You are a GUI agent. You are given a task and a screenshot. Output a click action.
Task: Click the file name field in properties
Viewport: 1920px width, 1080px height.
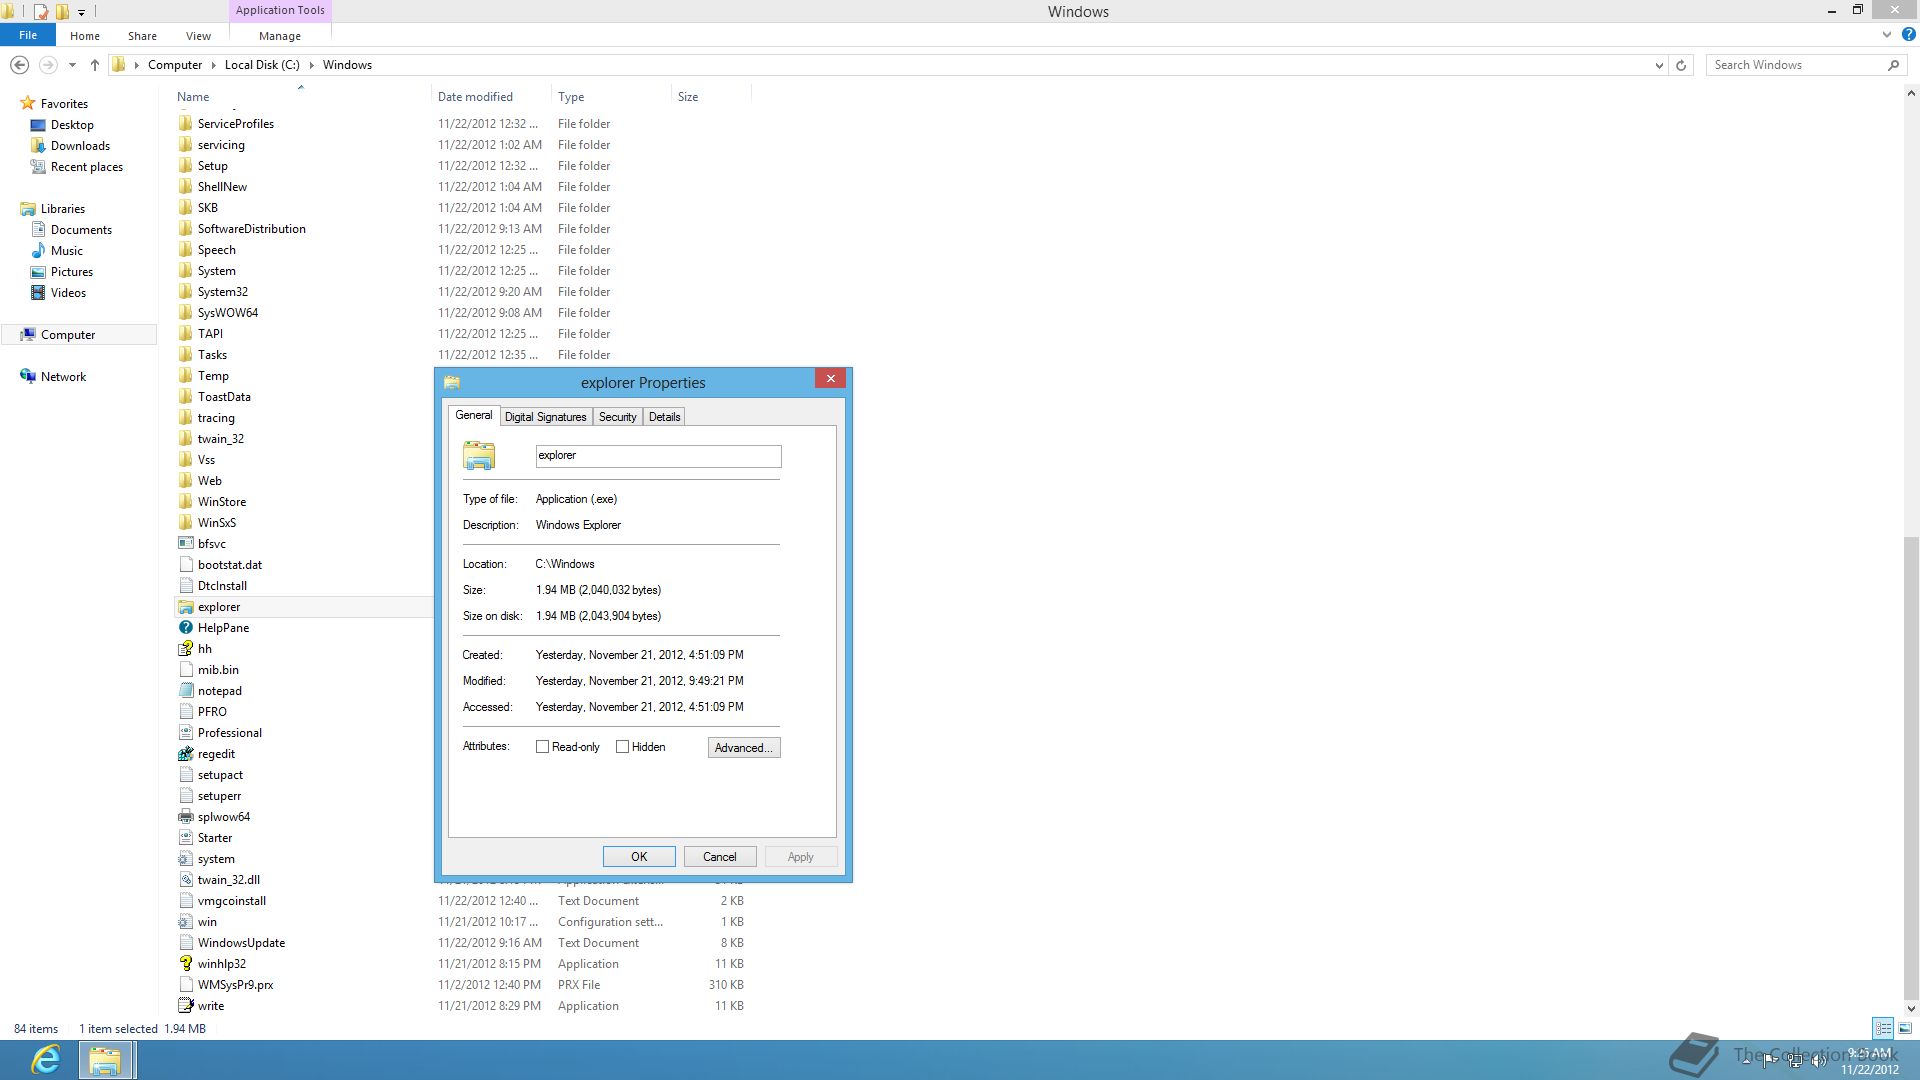[x=658, y=456]
